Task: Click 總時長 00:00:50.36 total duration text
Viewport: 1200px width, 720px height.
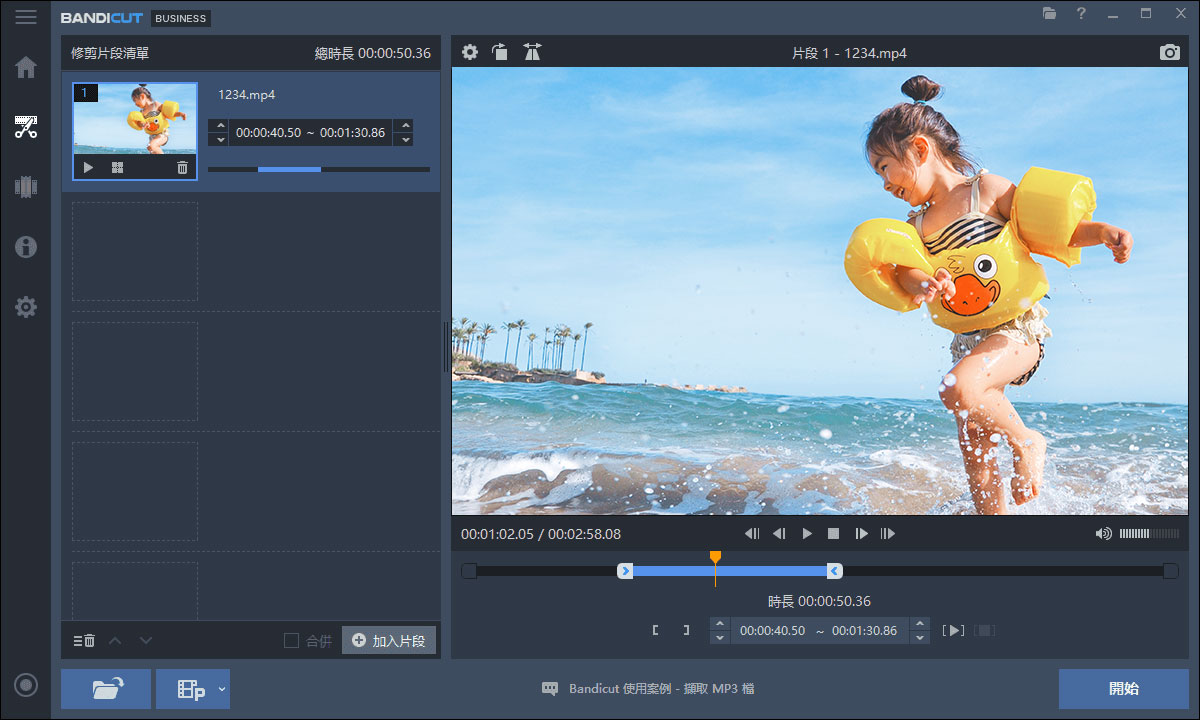Action: 373,53
